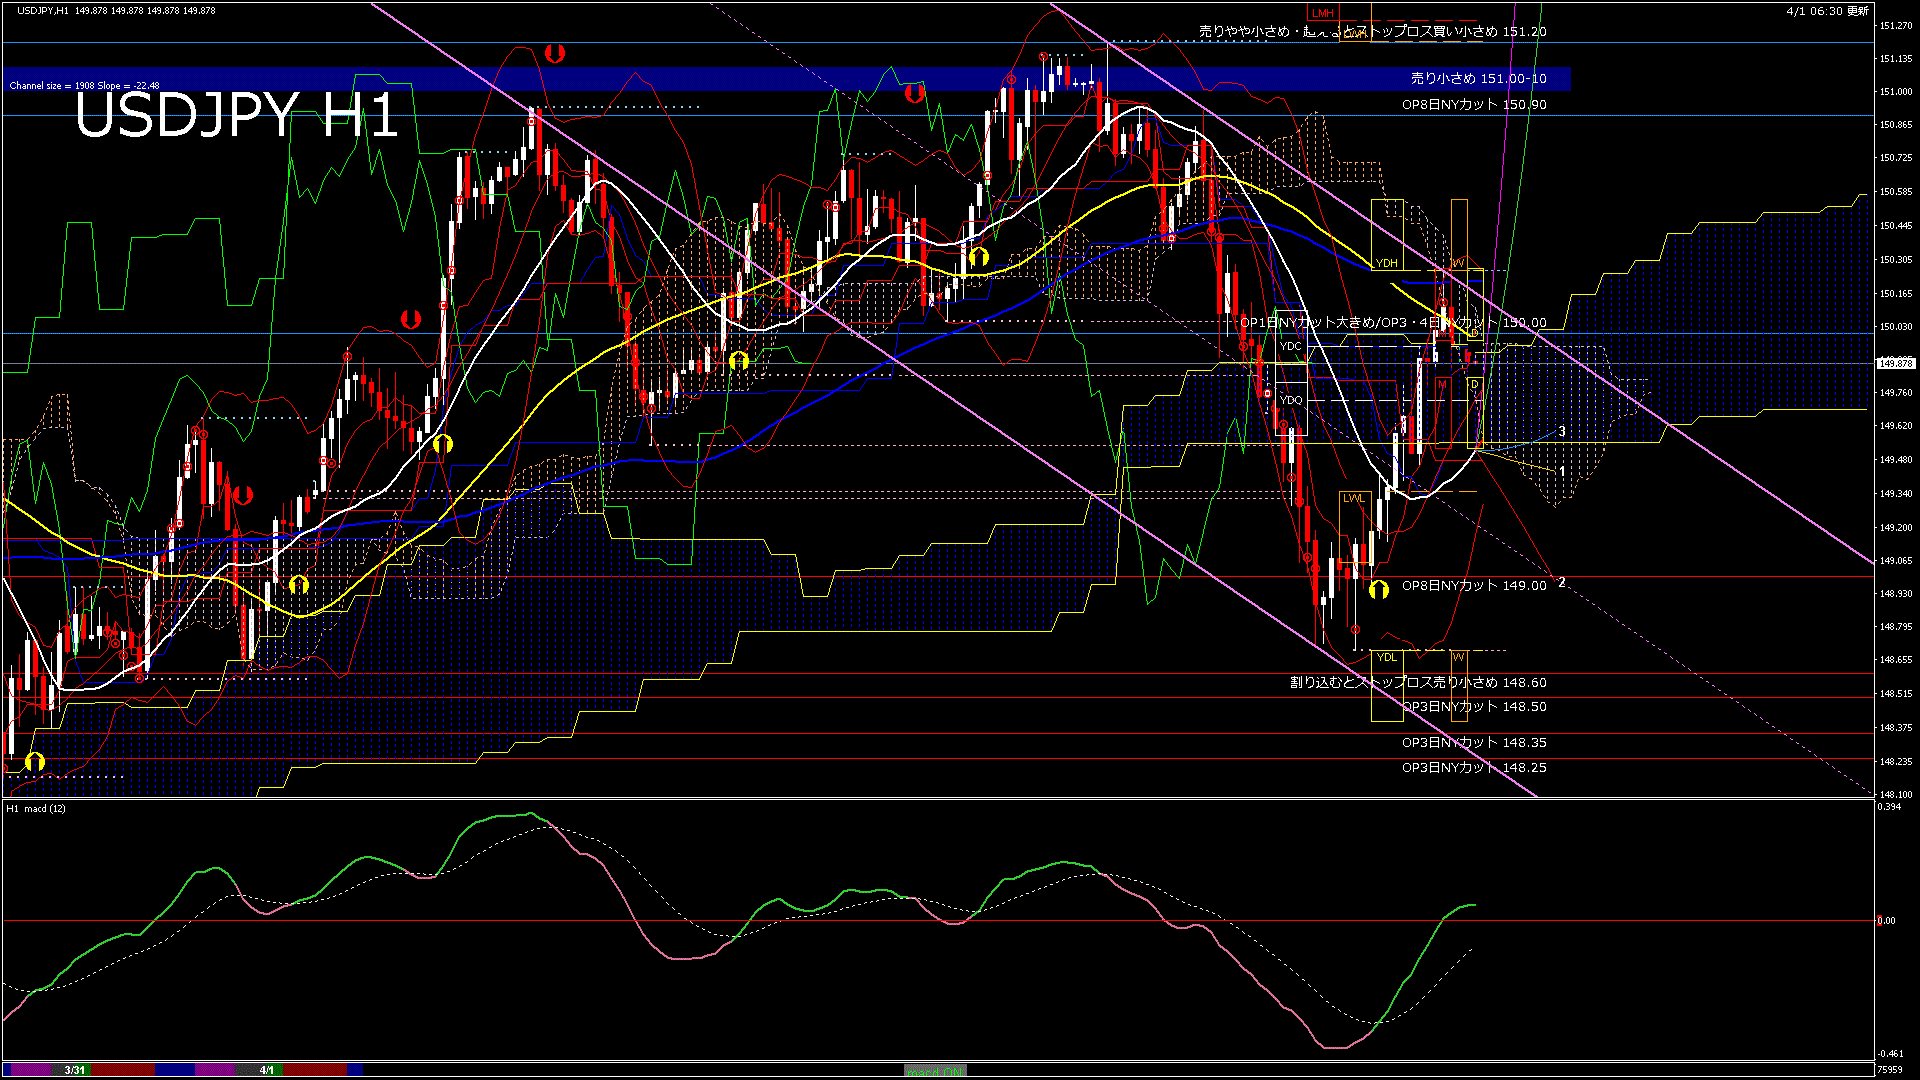The height and width of the screenshot is (1080, 1920).
Task: Select the 割り込むとストップロス売り小さめ 148.60 label
Action: 1418,683
